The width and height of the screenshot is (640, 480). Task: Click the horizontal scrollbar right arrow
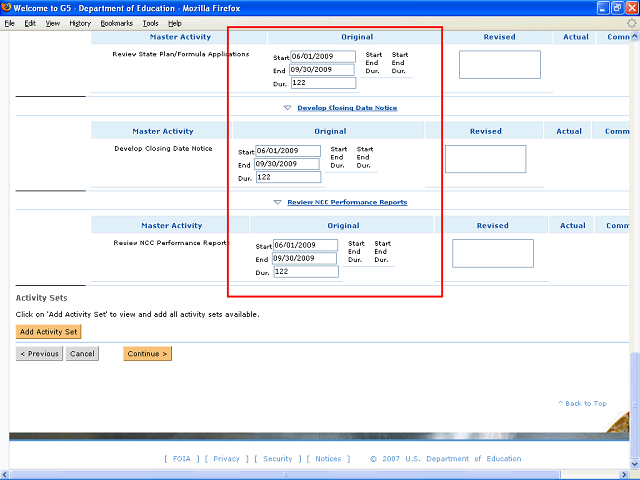coord(624,475)
